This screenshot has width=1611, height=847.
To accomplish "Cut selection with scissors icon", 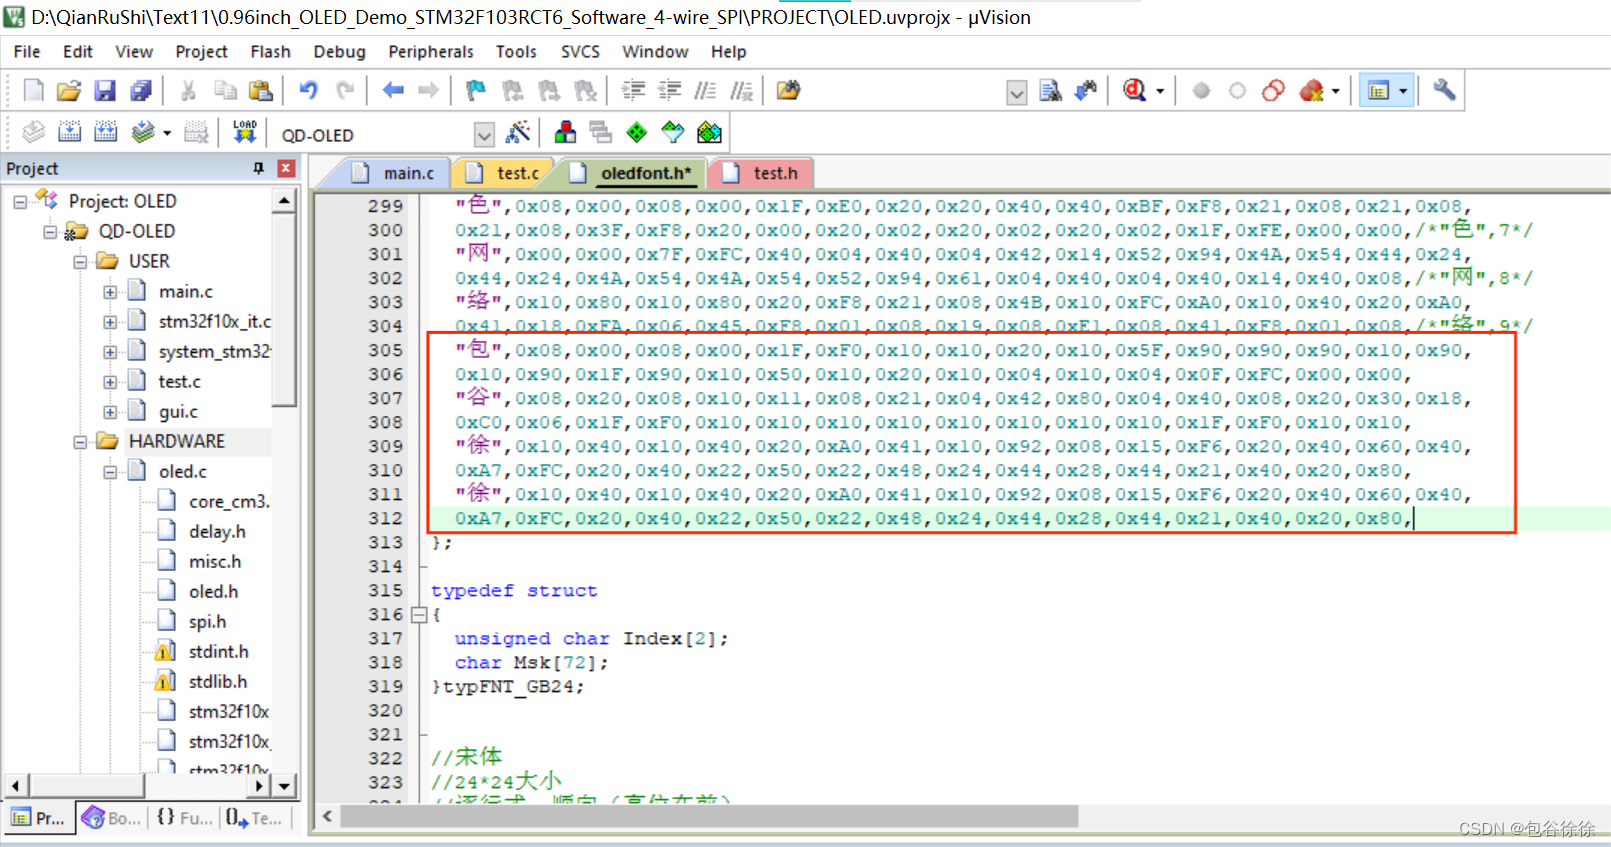I will click(x=188, y=91).
